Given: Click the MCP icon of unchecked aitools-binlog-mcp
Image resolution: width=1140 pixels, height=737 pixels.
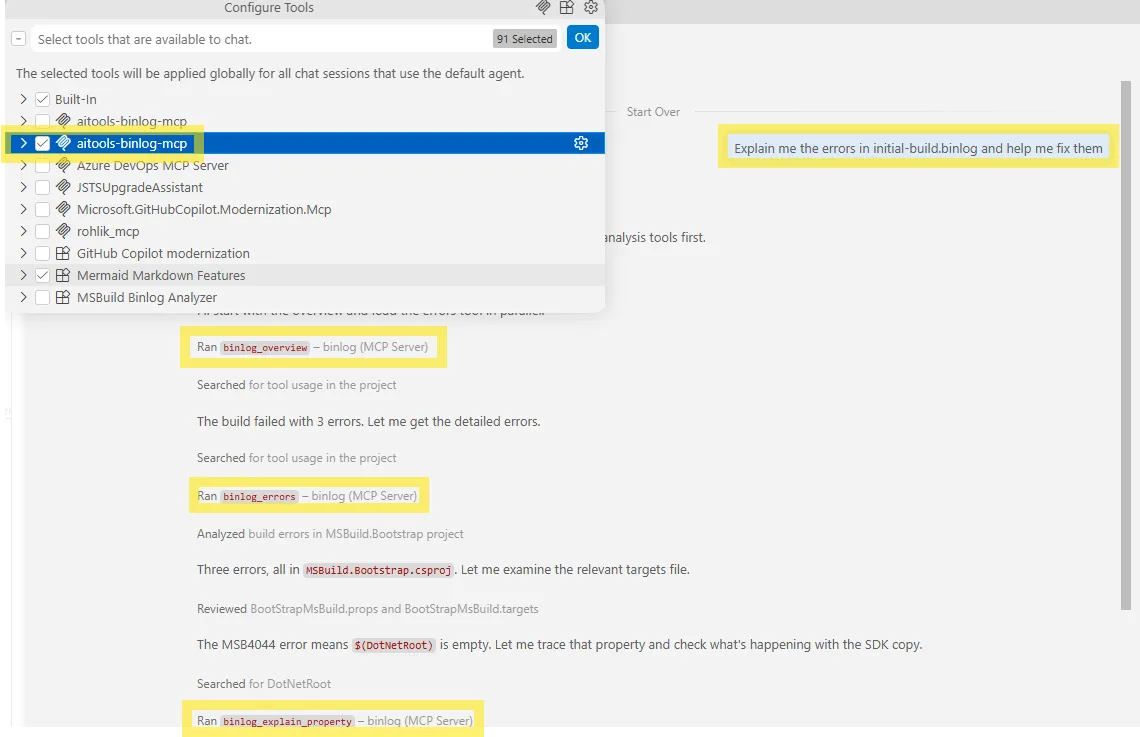Looking at the screenshot, I should (63, 121).
